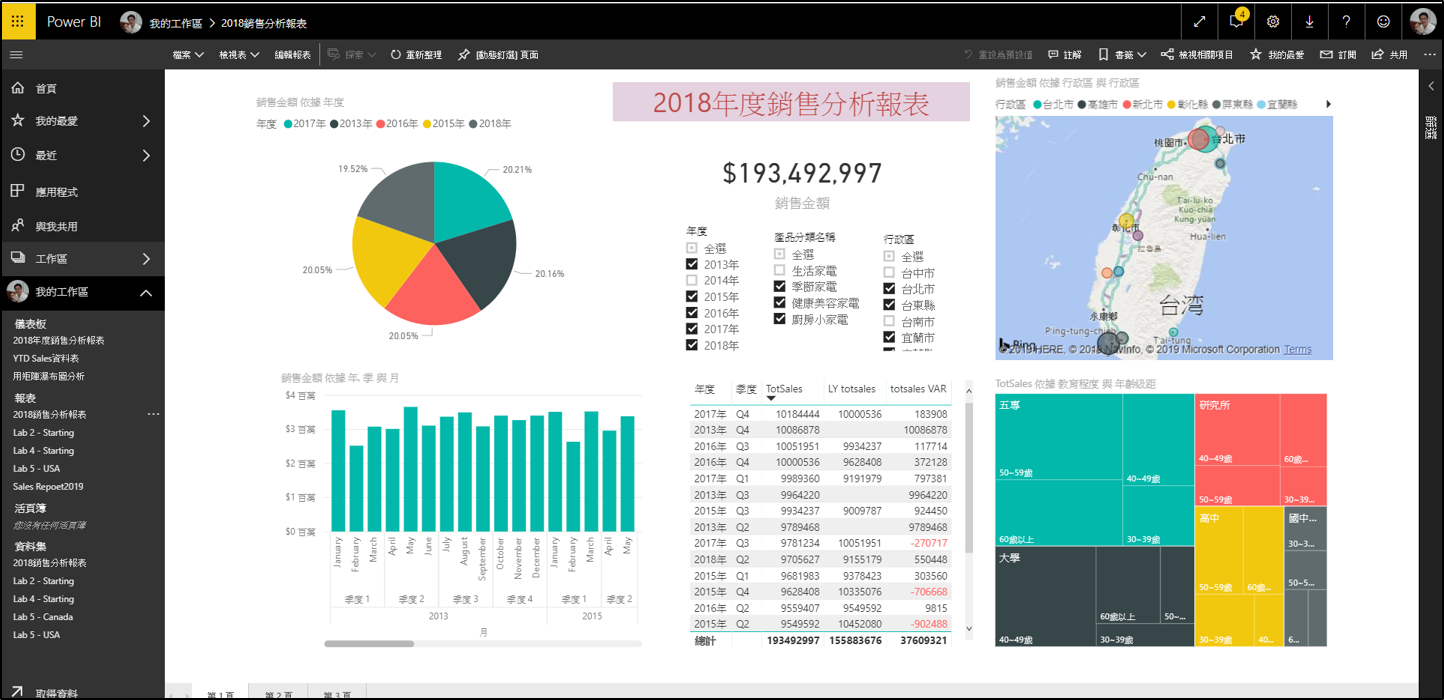Viewport: 1444px width, 700px height.
Task: Open the settings gear icon
Action: click(x=1273, y=21)
